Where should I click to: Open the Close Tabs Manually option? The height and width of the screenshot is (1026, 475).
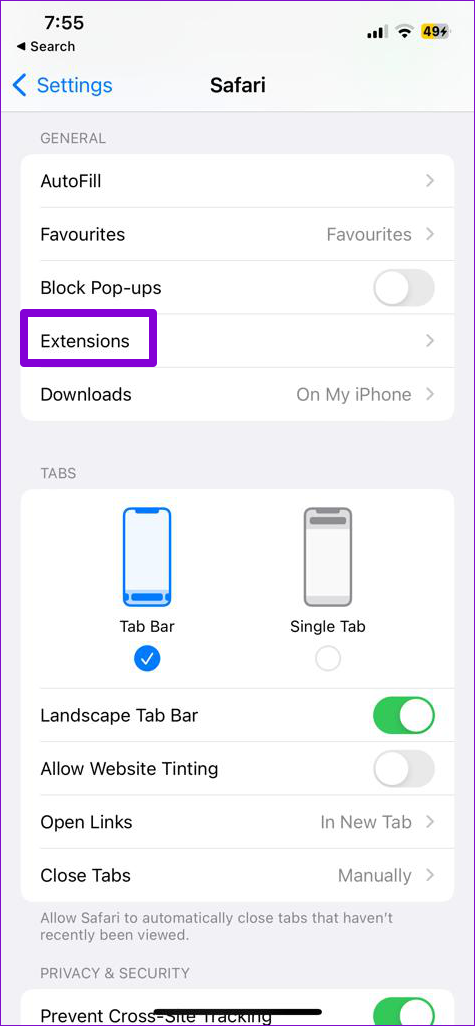[x=238, y=876]
